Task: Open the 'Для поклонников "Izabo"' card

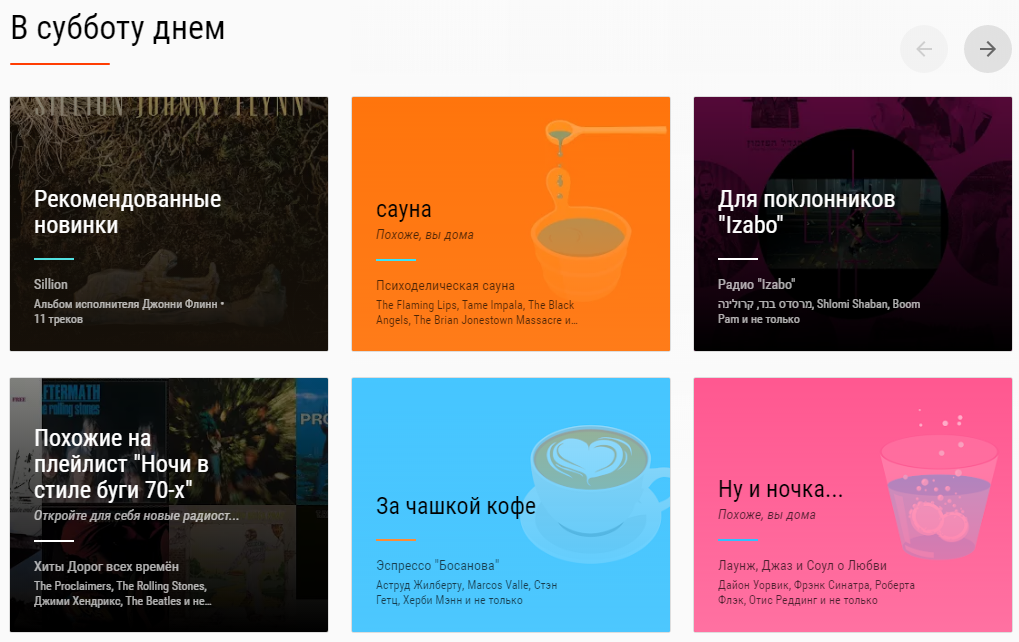Action: click(851, 224)
